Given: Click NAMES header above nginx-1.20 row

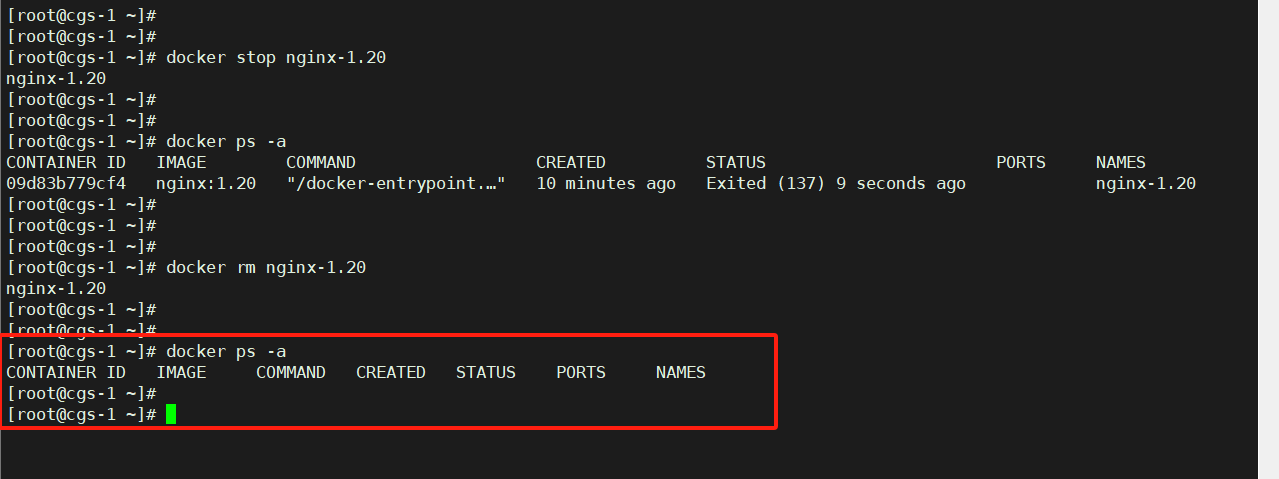Looking at the screenshot, I should [x=1121, y=162].
